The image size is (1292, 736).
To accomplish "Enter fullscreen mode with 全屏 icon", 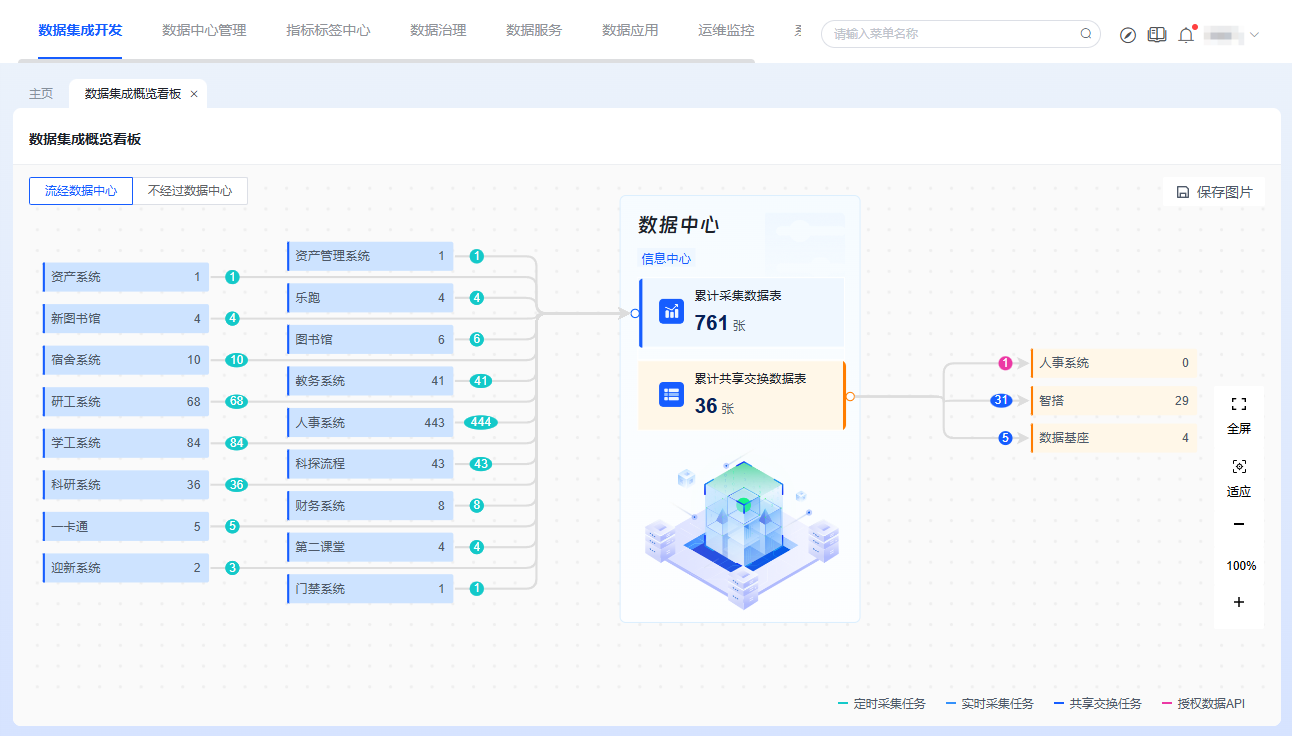I will (1239, 404).
